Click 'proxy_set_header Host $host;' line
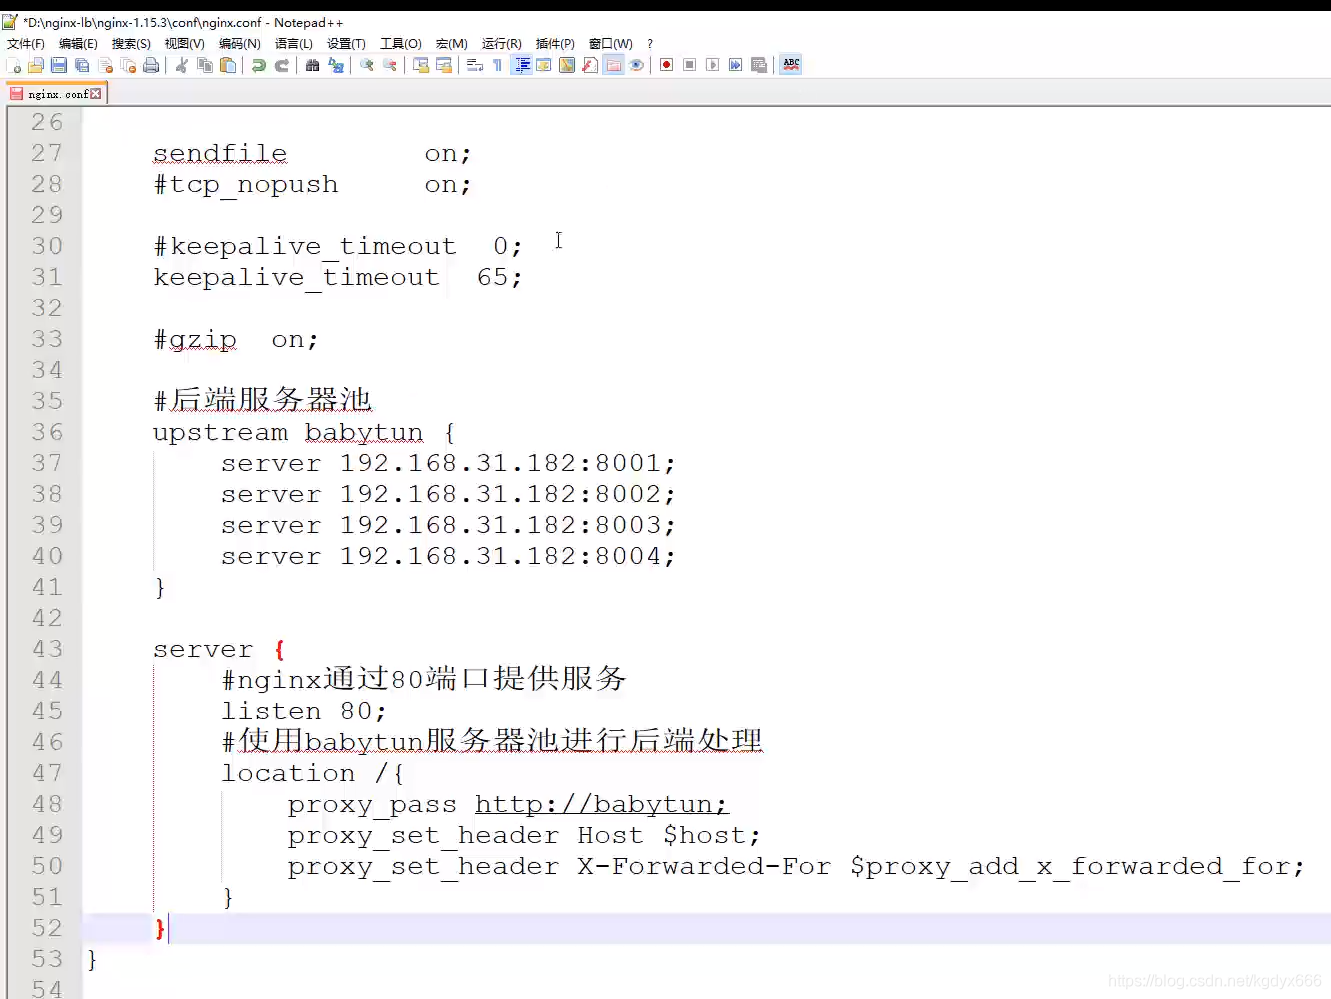 (524, 835)
